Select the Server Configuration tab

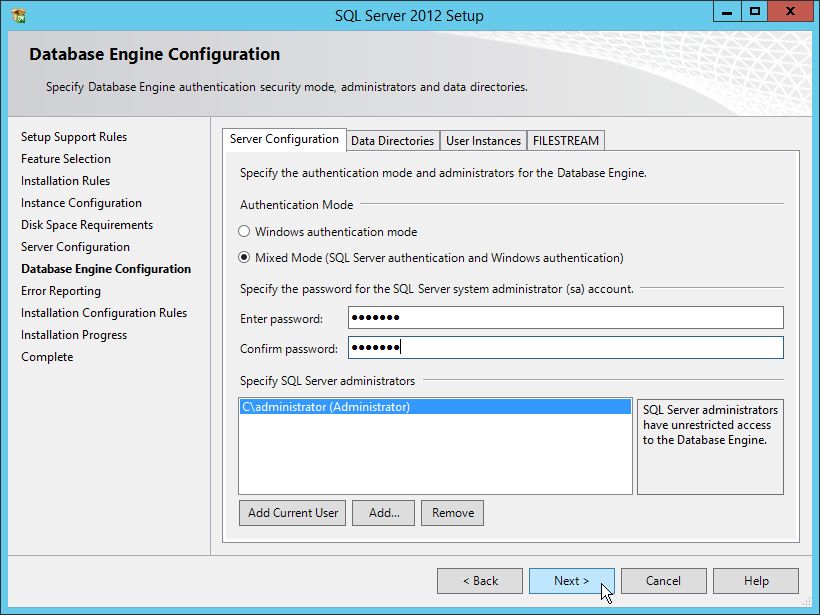tap(284, 140)
